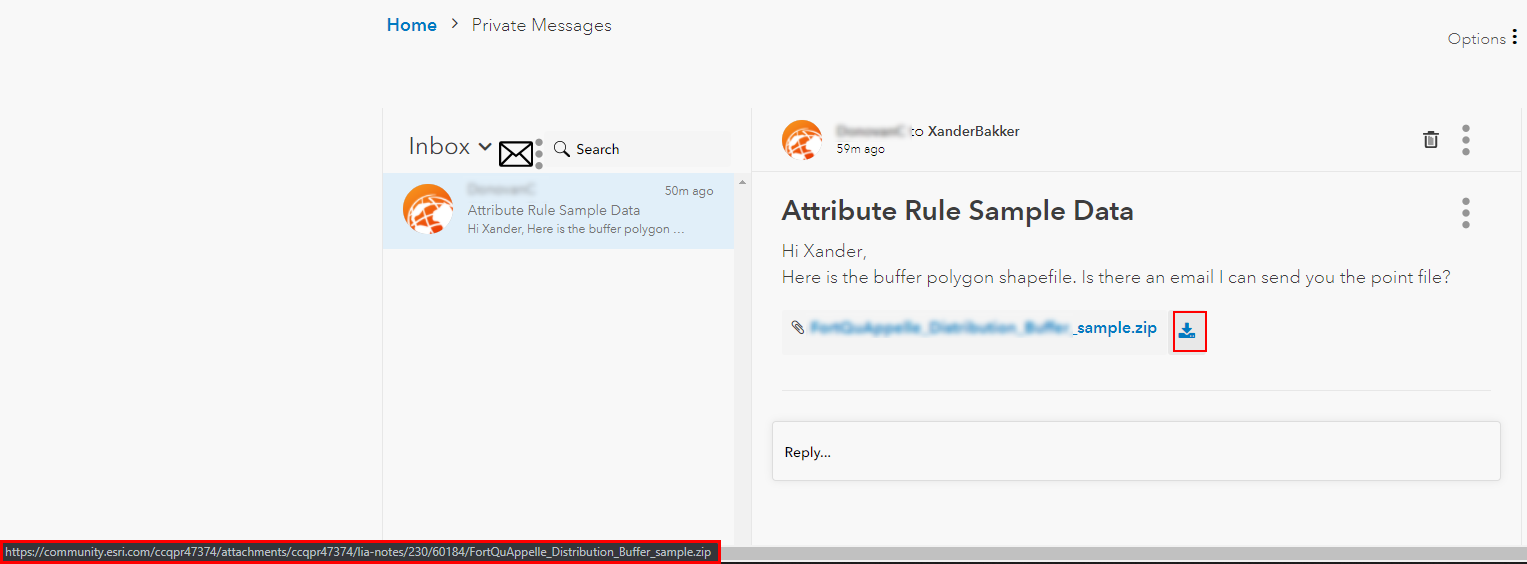The image size is (1527, 564).
Task: Open the three-dot menu beside the message title
Action: [x=1466, y=213]
